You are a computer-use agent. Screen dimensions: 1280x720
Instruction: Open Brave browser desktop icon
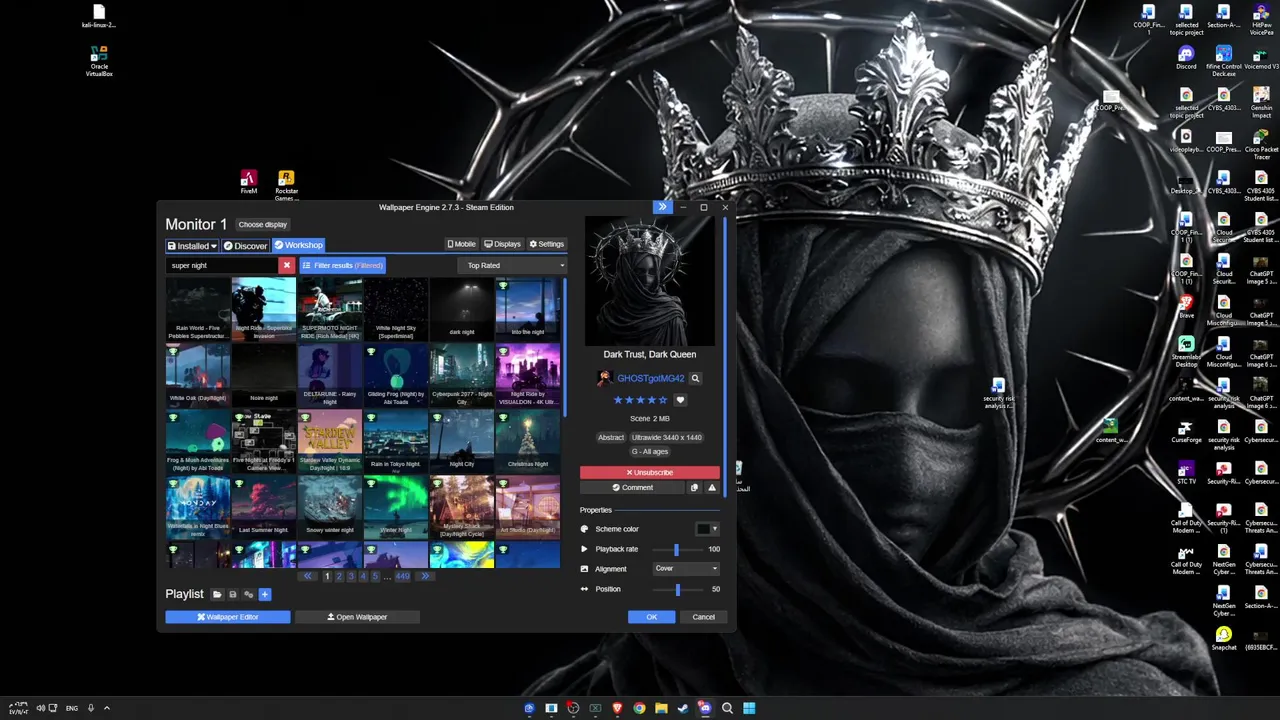click(1186, 306)
